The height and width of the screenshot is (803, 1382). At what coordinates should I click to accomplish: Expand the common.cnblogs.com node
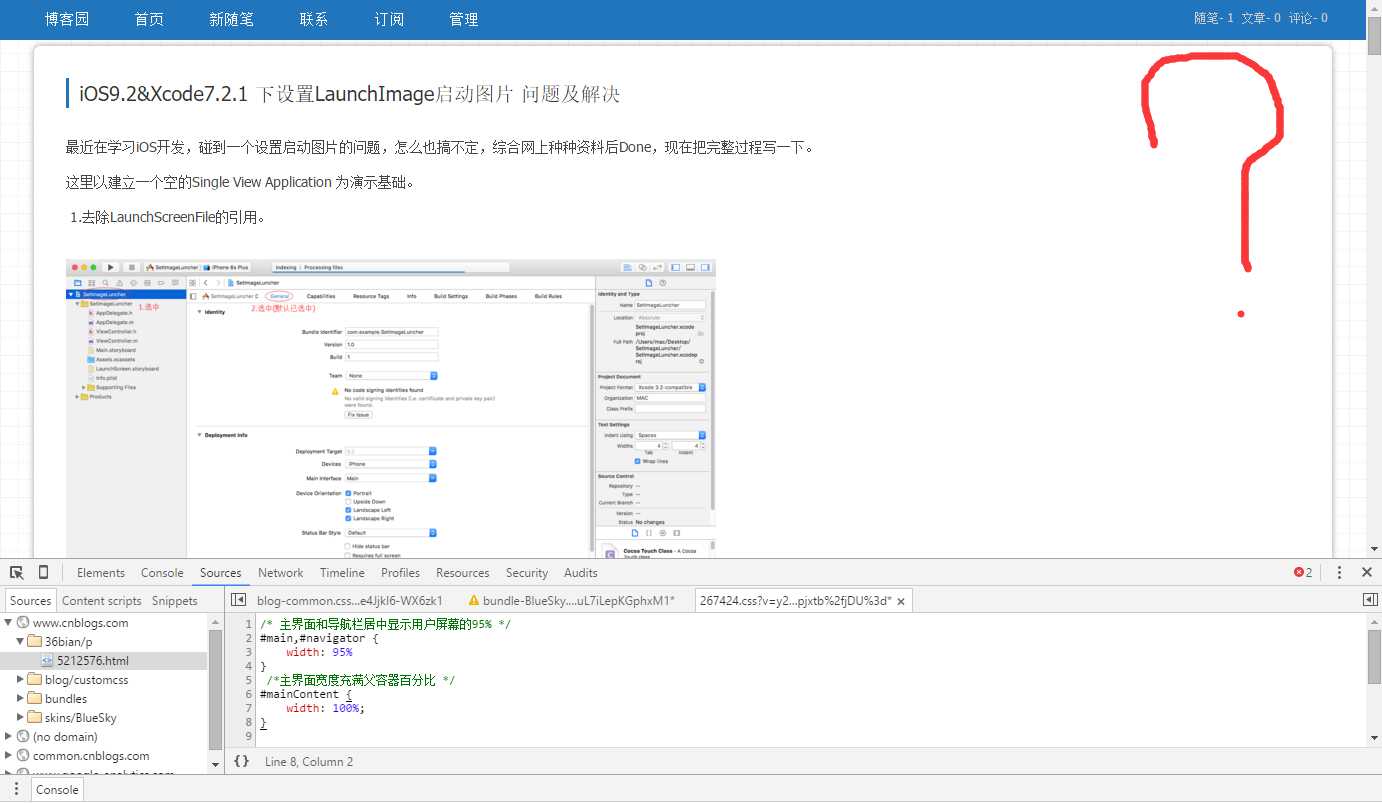tap(9, 756)
